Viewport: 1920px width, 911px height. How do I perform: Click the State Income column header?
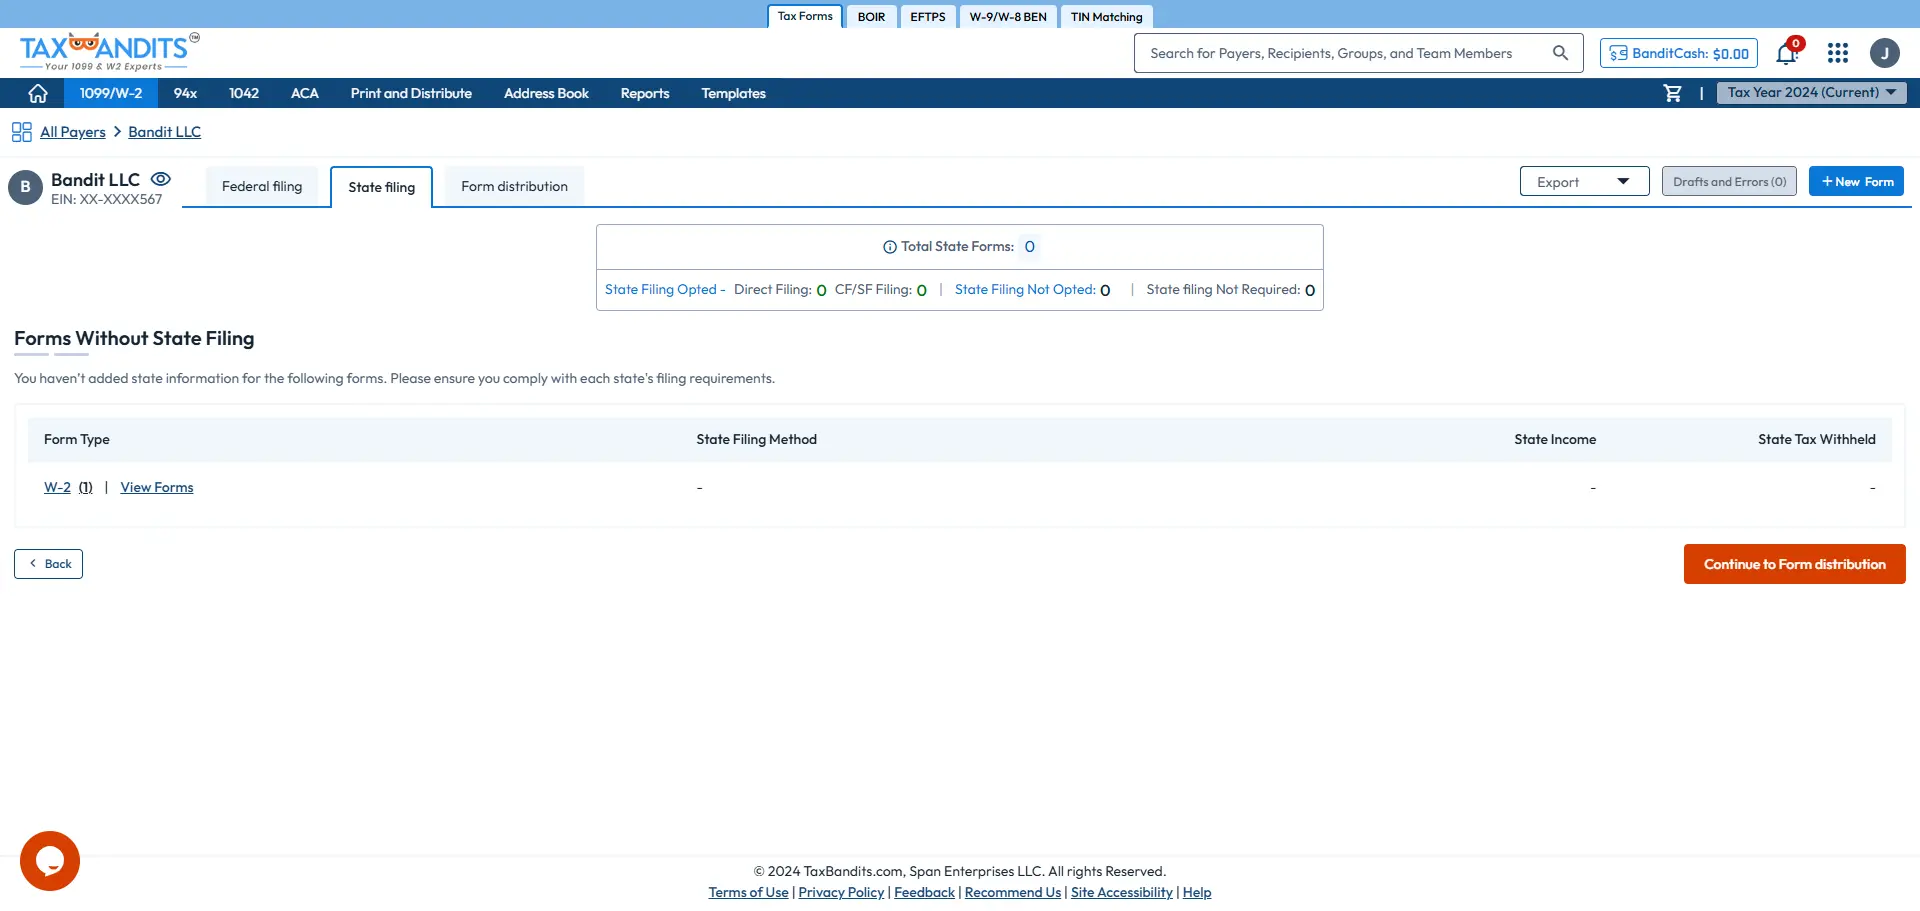click(x=1555, y=439)
